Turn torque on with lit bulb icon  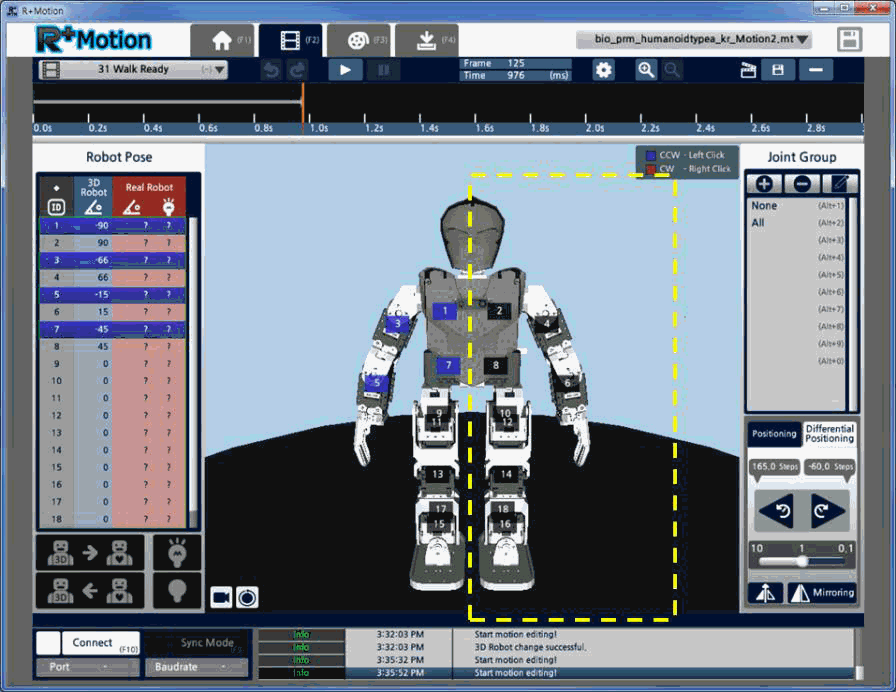(177, 553)
